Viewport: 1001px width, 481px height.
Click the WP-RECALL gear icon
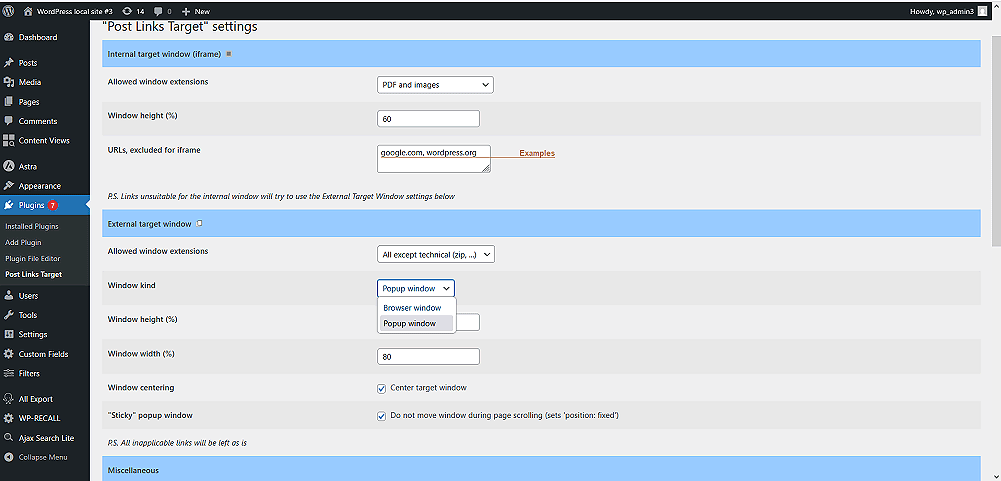[x=9, y=418]
